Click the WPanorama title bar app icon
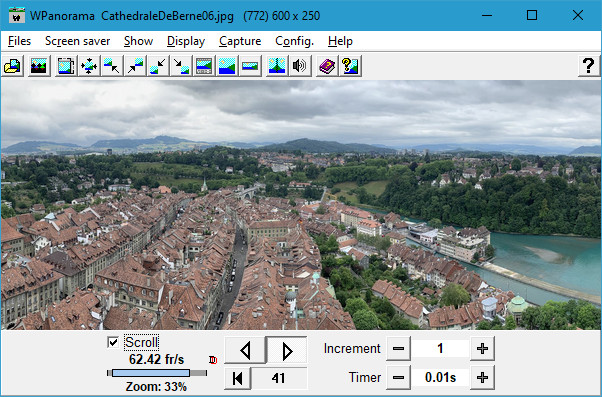Screen dimensions: 602x397 [x=17, y=16]
